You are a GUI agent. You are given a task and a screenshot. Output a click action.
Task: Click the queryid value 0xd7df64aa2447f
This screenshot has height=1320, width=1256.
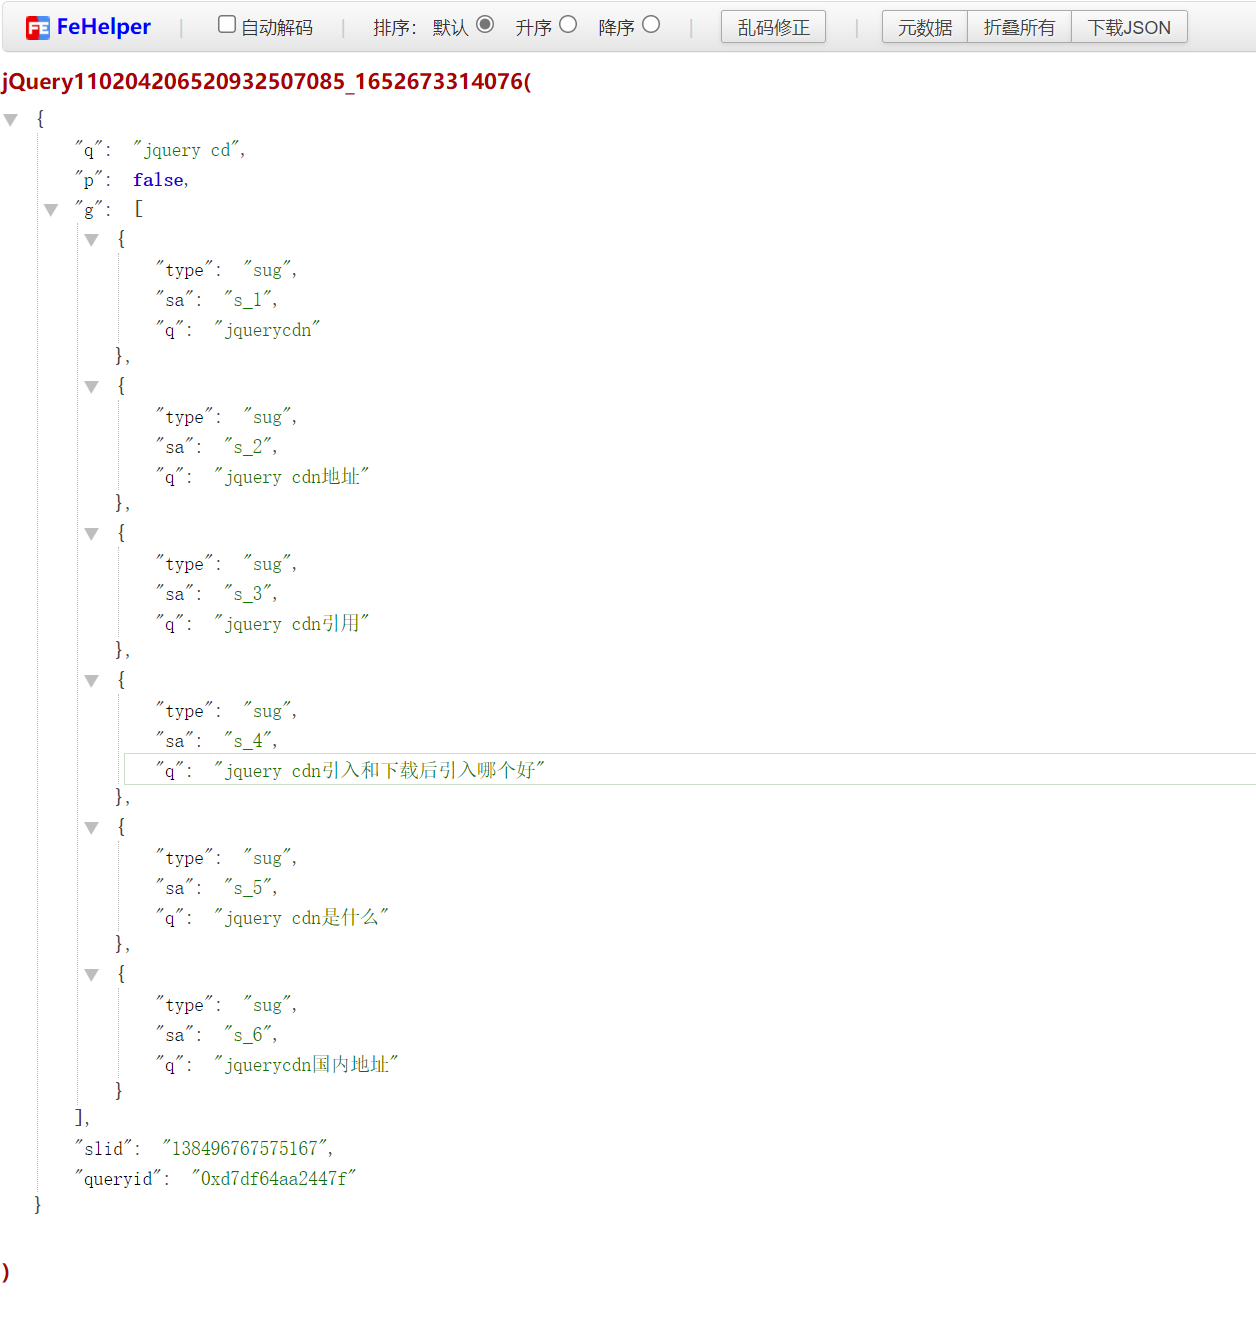click(x=274, y=1179)
